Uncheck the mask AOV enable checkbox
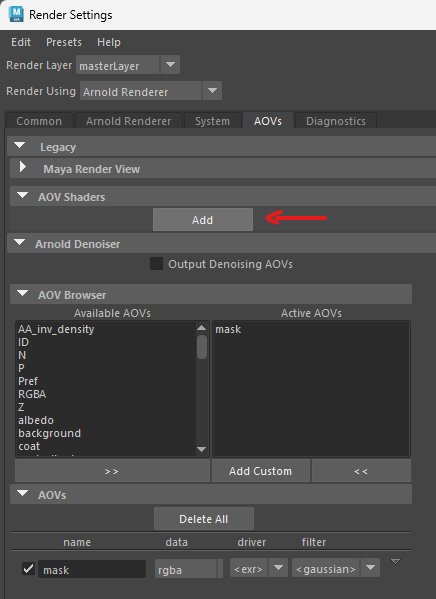The height and width of the screenshot is (599, 436). click(x=28, y=568)
